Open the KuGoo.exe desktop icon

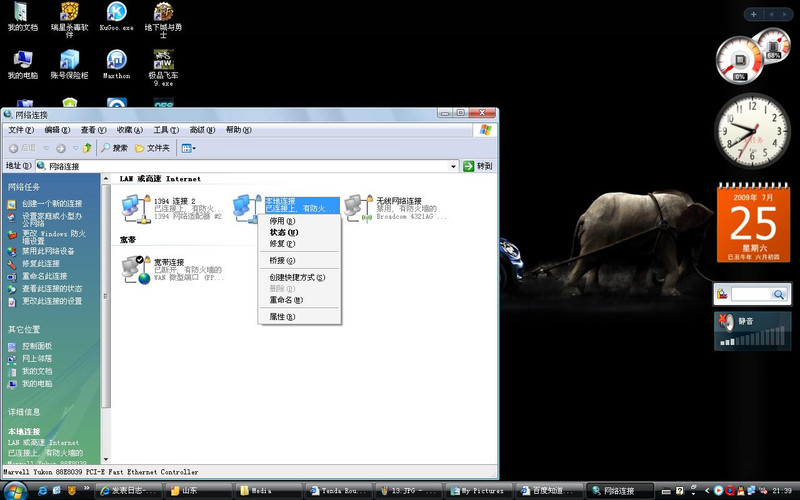116,18
